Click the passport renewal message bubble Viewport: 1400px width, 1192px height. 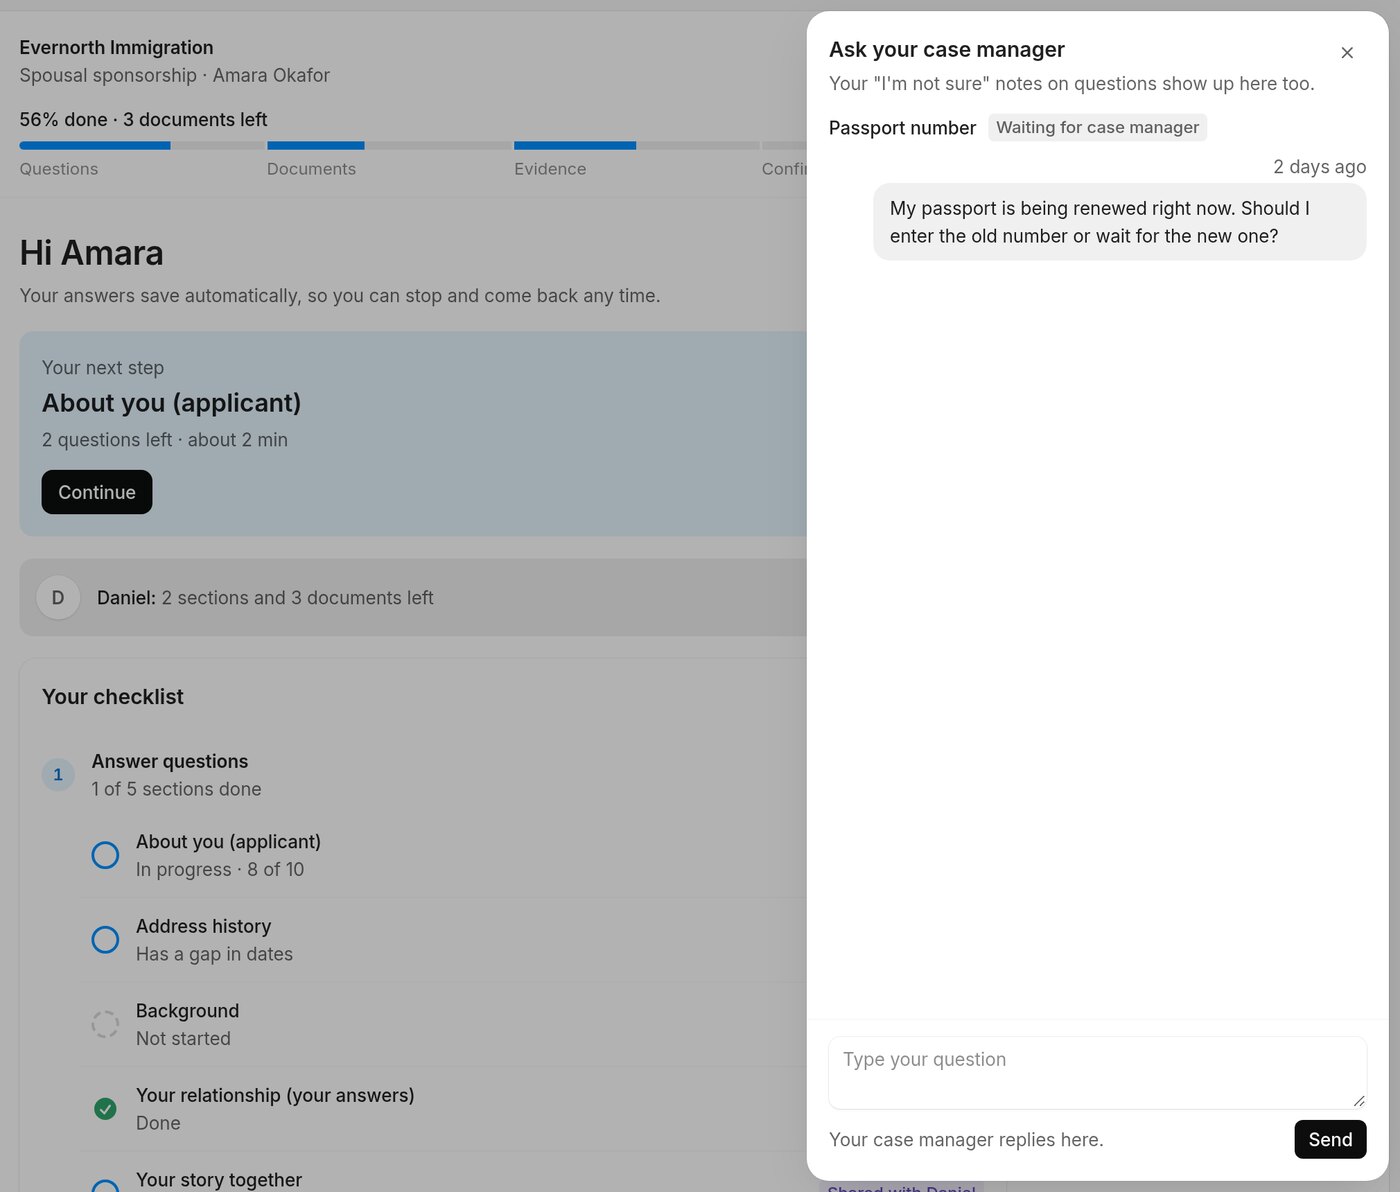(1119, 222)
